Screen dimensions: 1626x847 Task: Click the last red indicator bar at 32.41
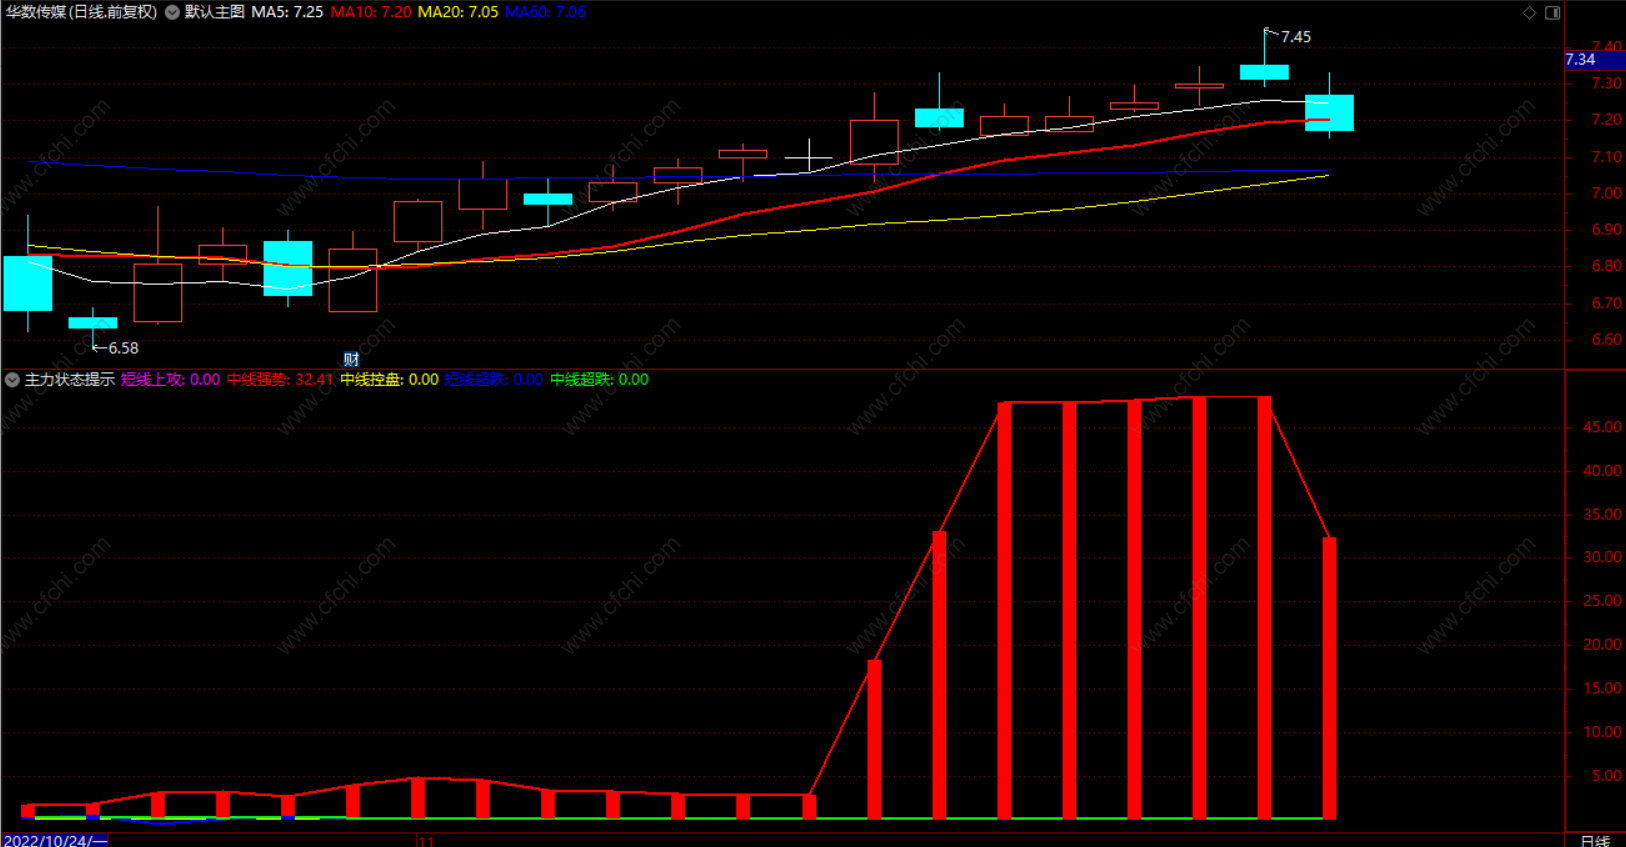1329,678
